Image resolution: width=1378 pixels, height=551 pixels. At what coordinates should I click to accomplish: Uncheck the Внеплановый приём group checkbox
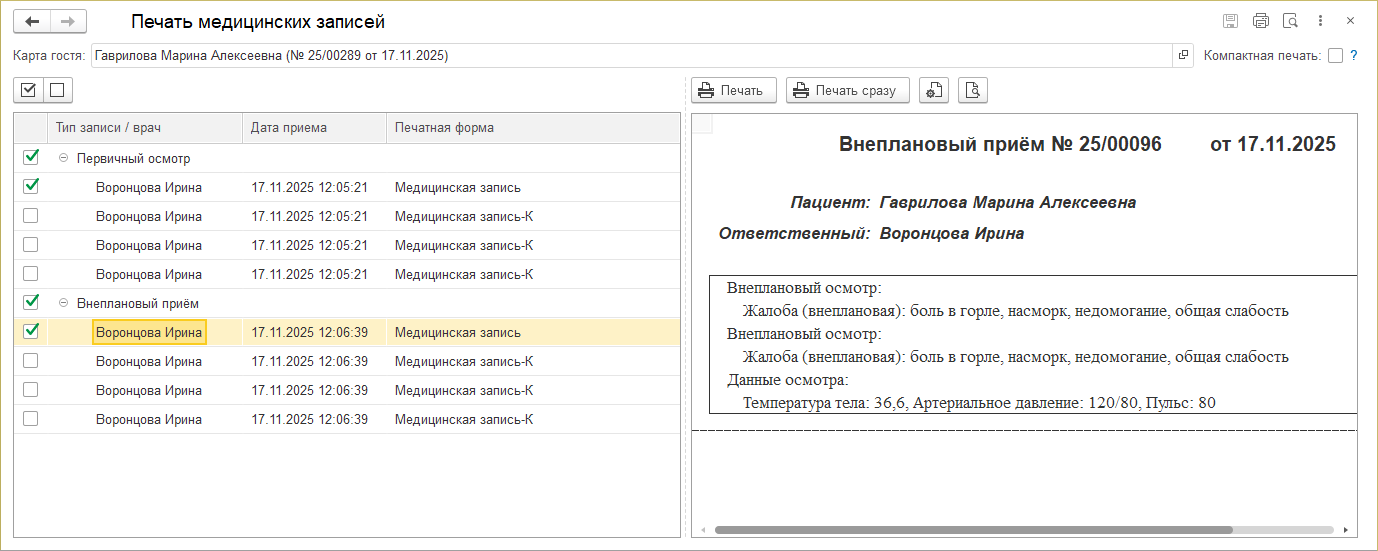tap(31, 302)
